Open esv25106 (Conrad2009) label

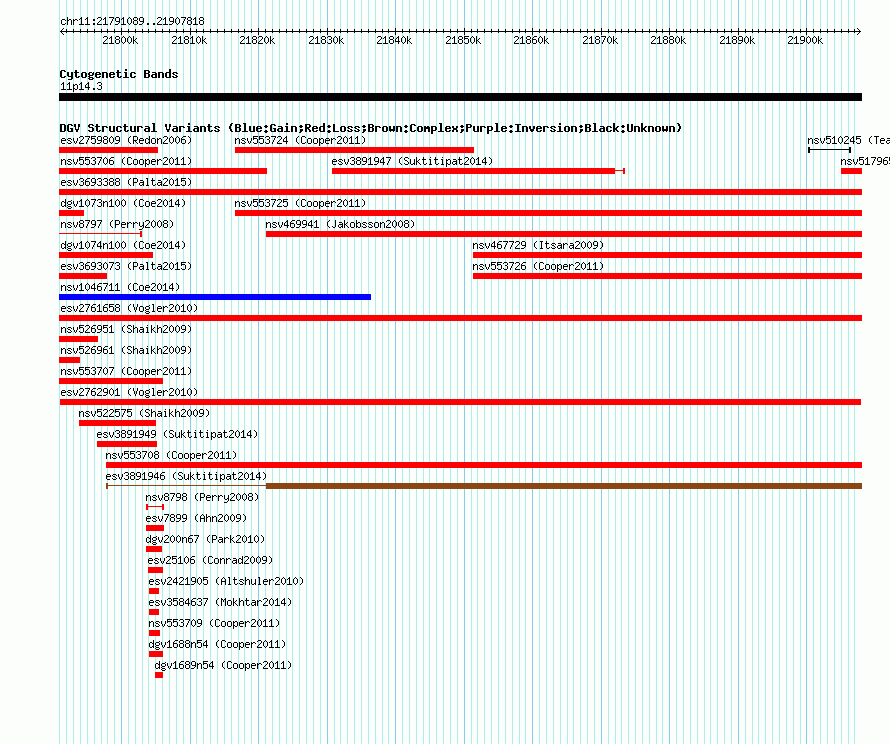(x=210, y=560)
